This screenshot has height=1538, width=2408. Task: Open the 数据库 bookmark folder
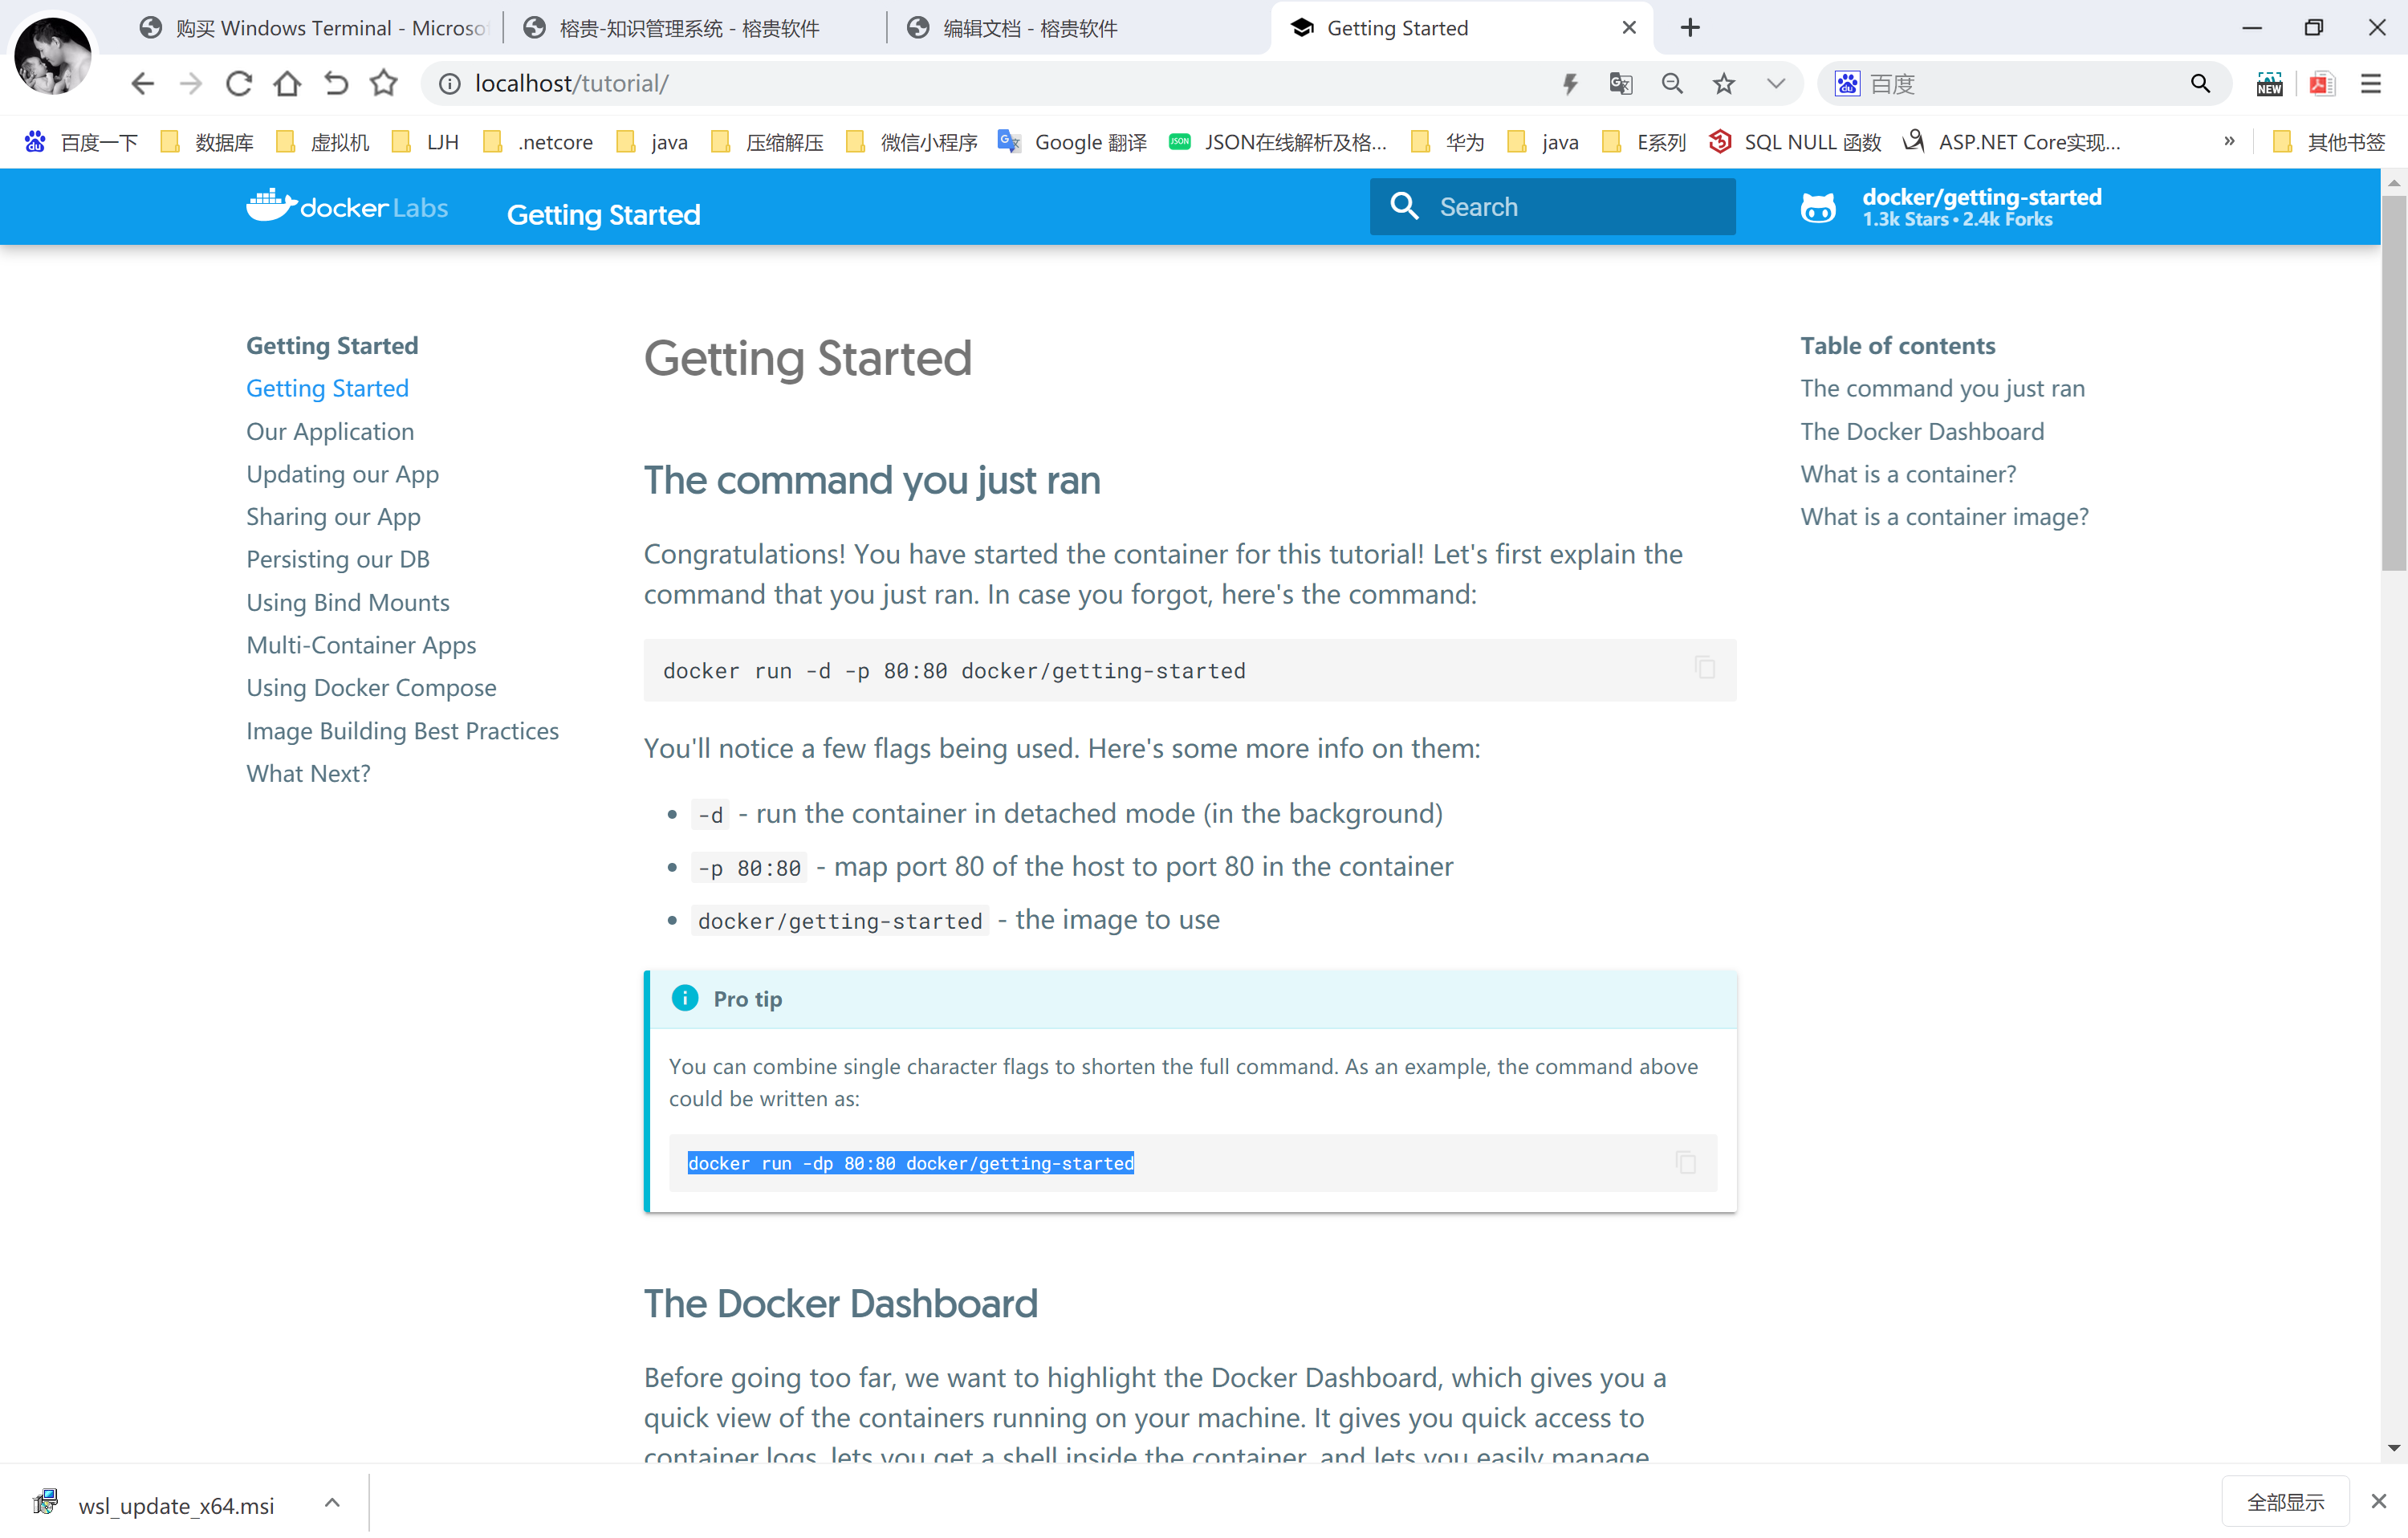click(208, 142)
